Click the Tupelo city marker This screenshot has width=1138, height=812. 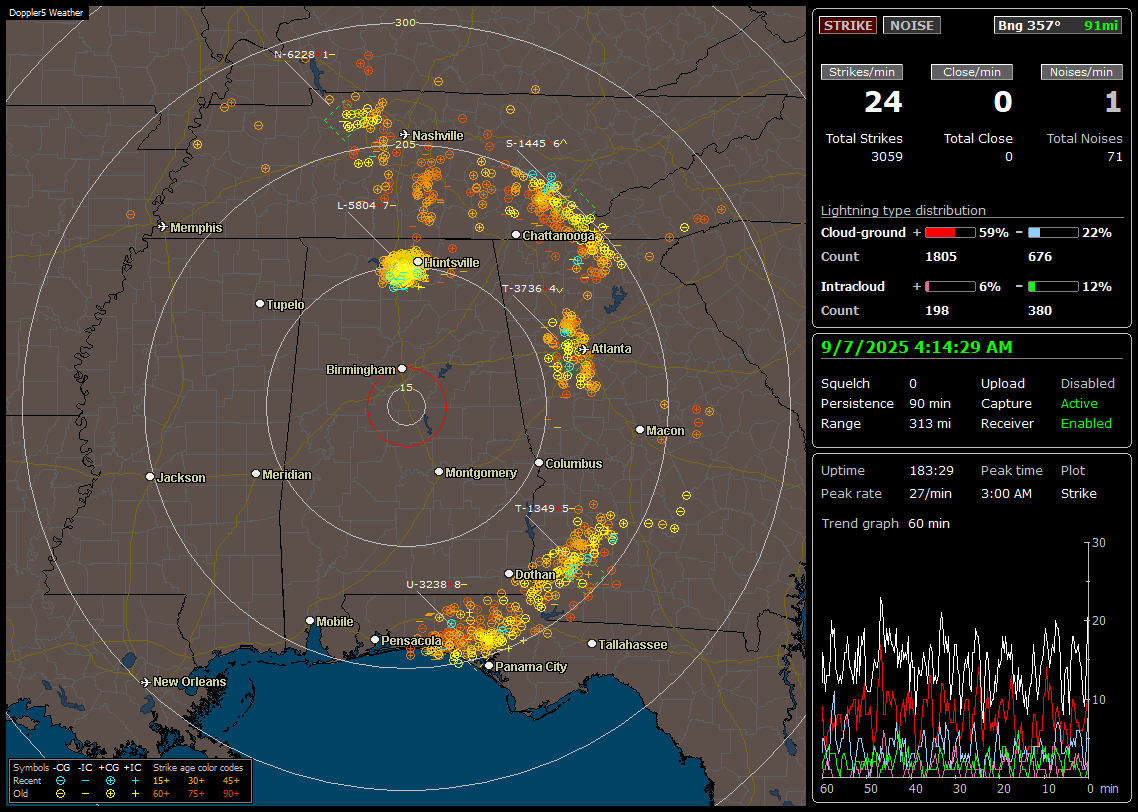(x=260, y=303)
